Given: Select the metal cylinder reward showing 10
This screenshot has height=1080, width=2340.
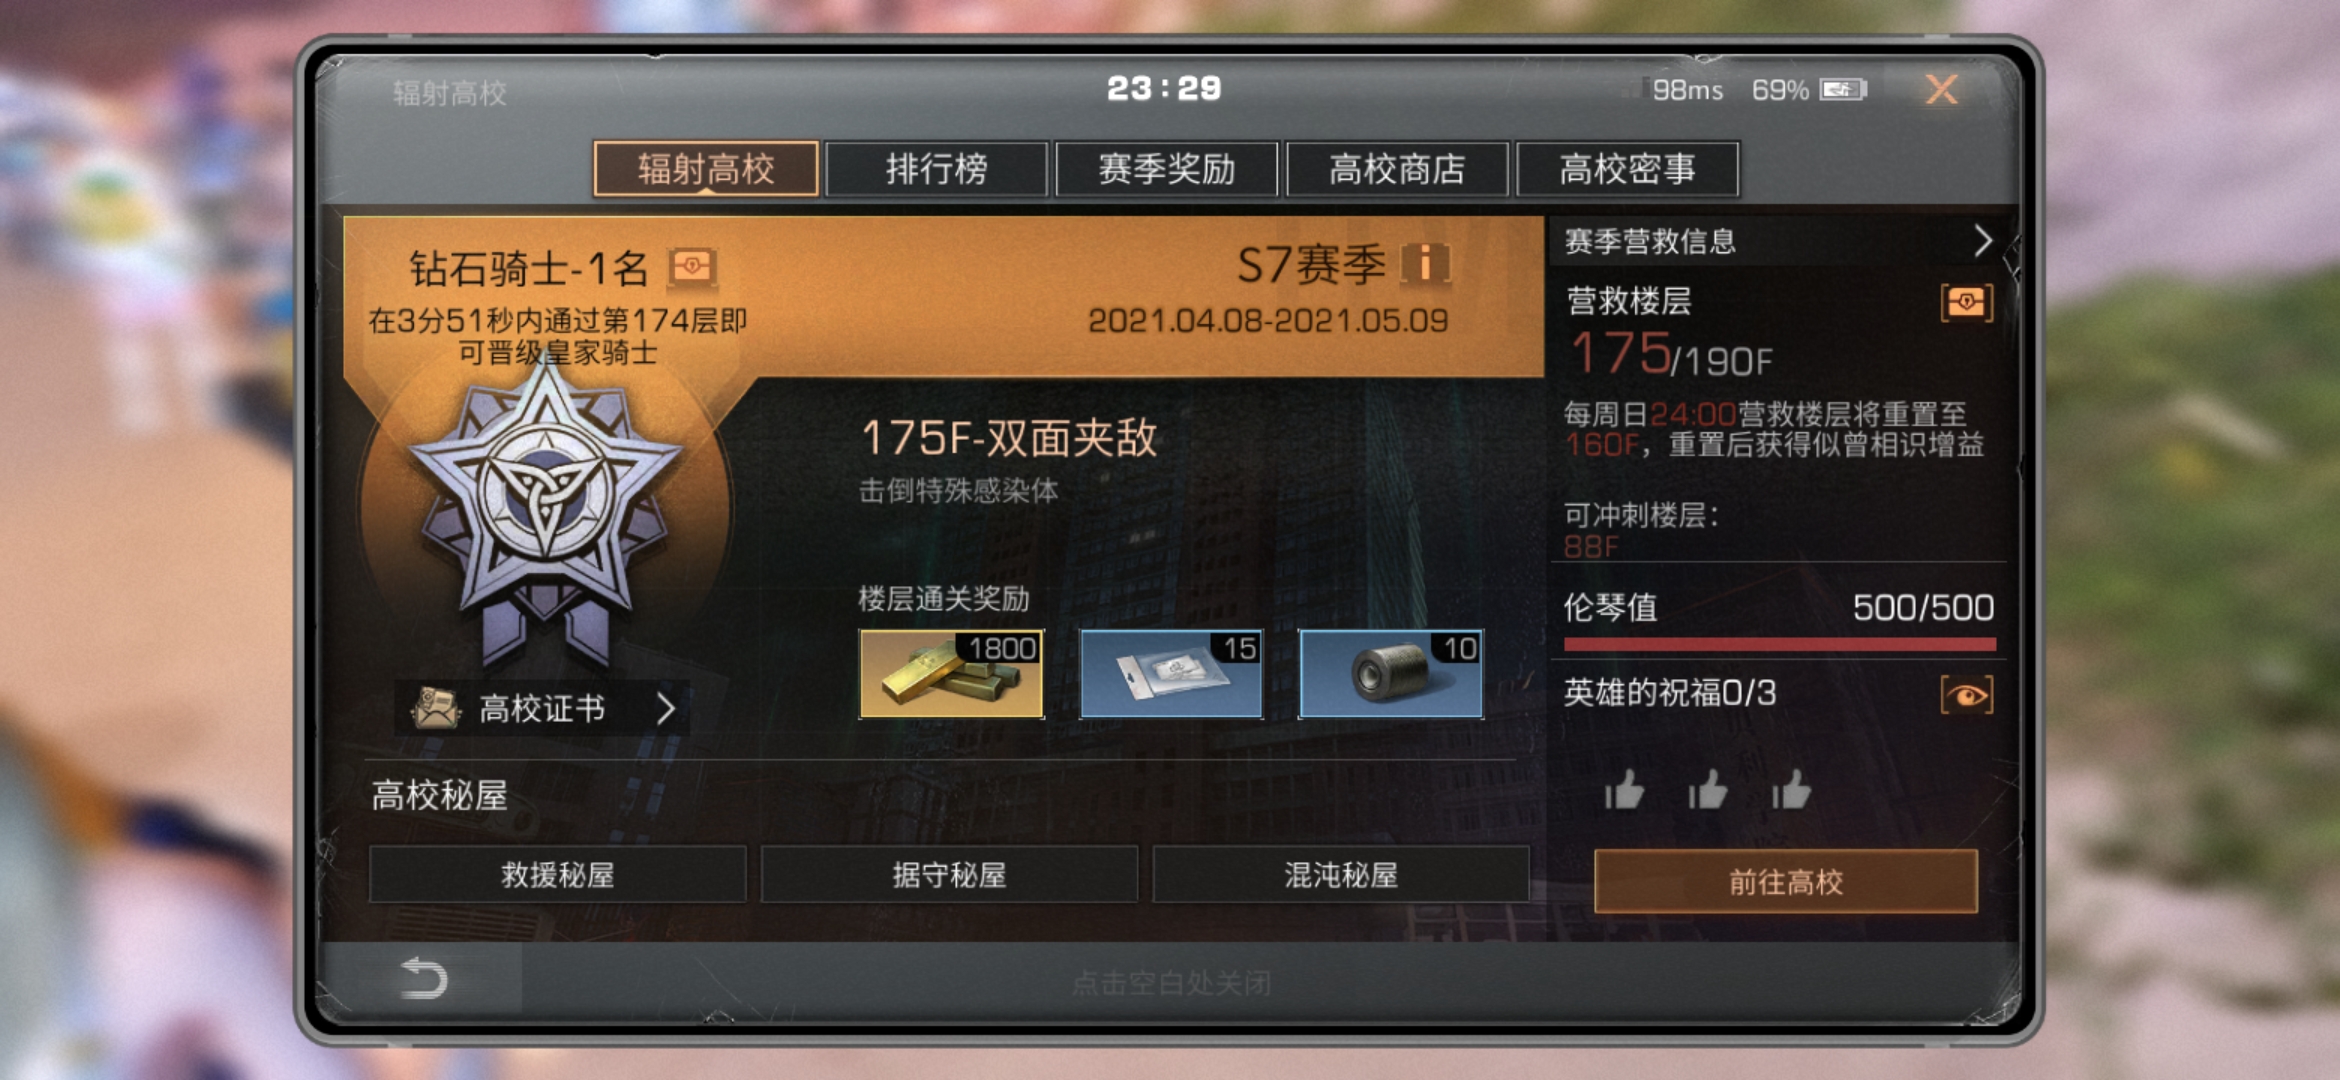Looking at the screenshot, I should pyautogui.click(x=1390, y=674).
